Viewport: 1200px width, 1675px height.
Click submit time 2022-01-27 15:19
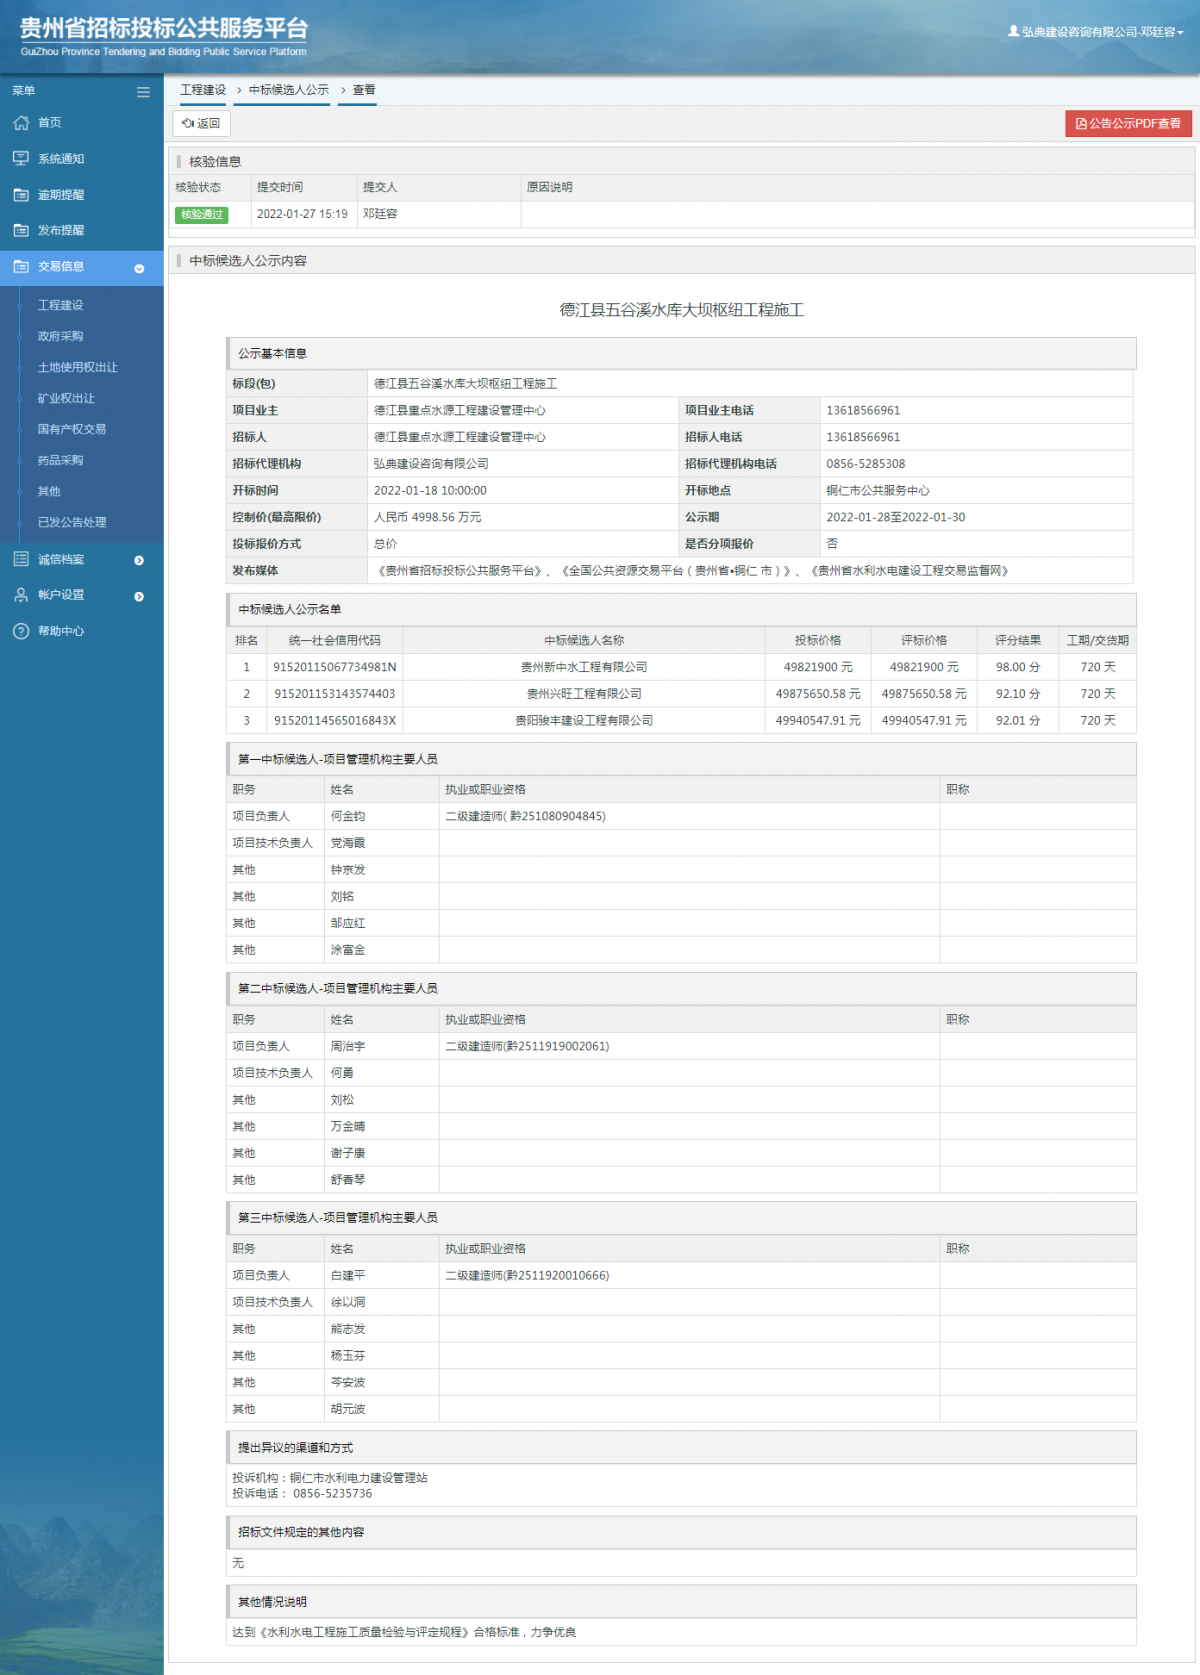click(302, 214)
